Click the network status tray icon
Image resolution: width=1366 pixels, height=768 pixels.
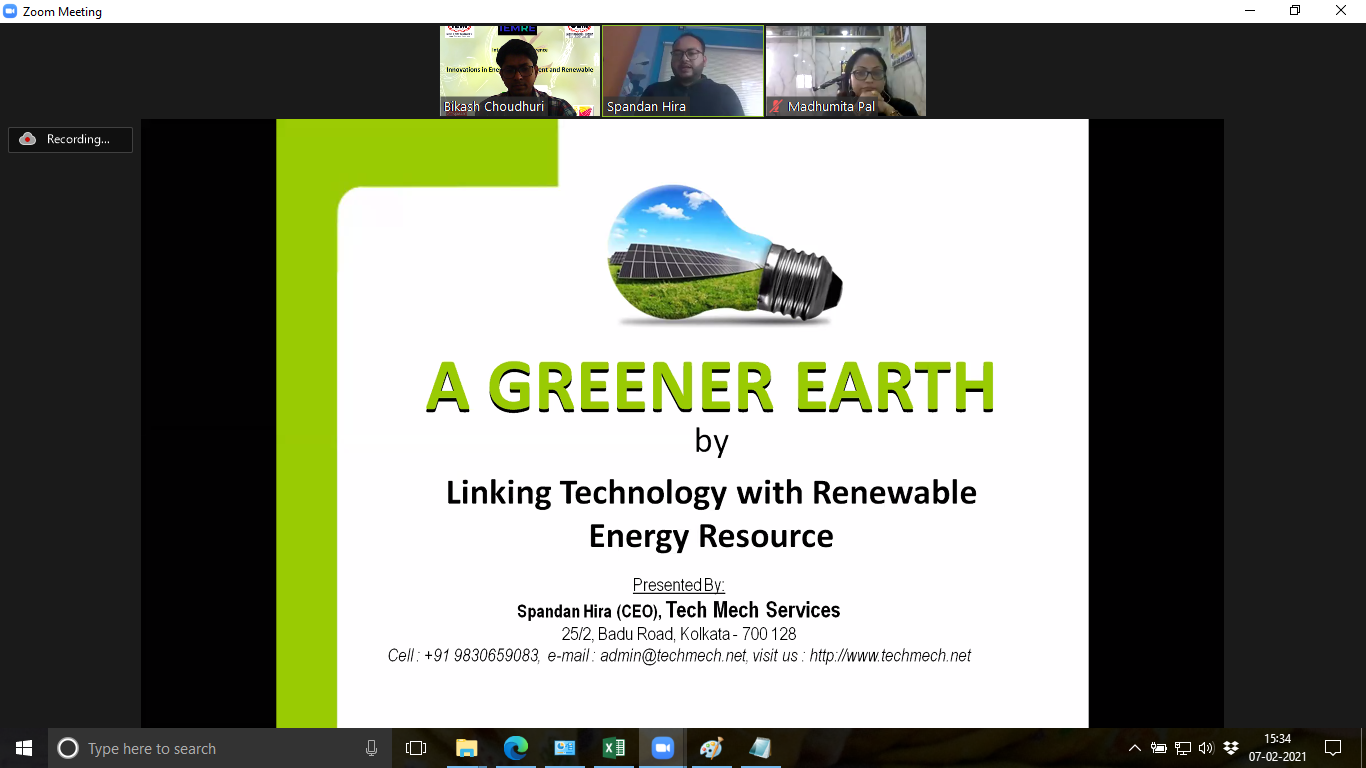coord(1183,748)
